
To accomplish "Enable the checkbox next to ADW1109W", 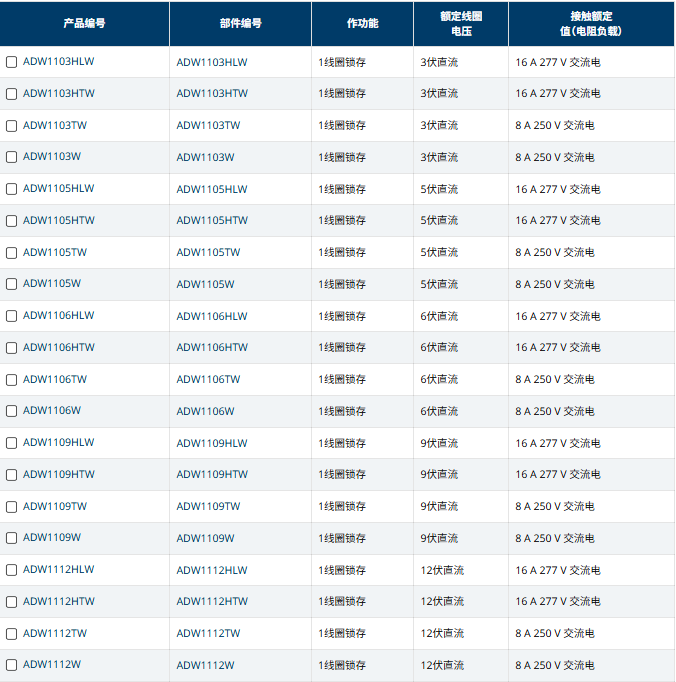I will click(12, 538).
